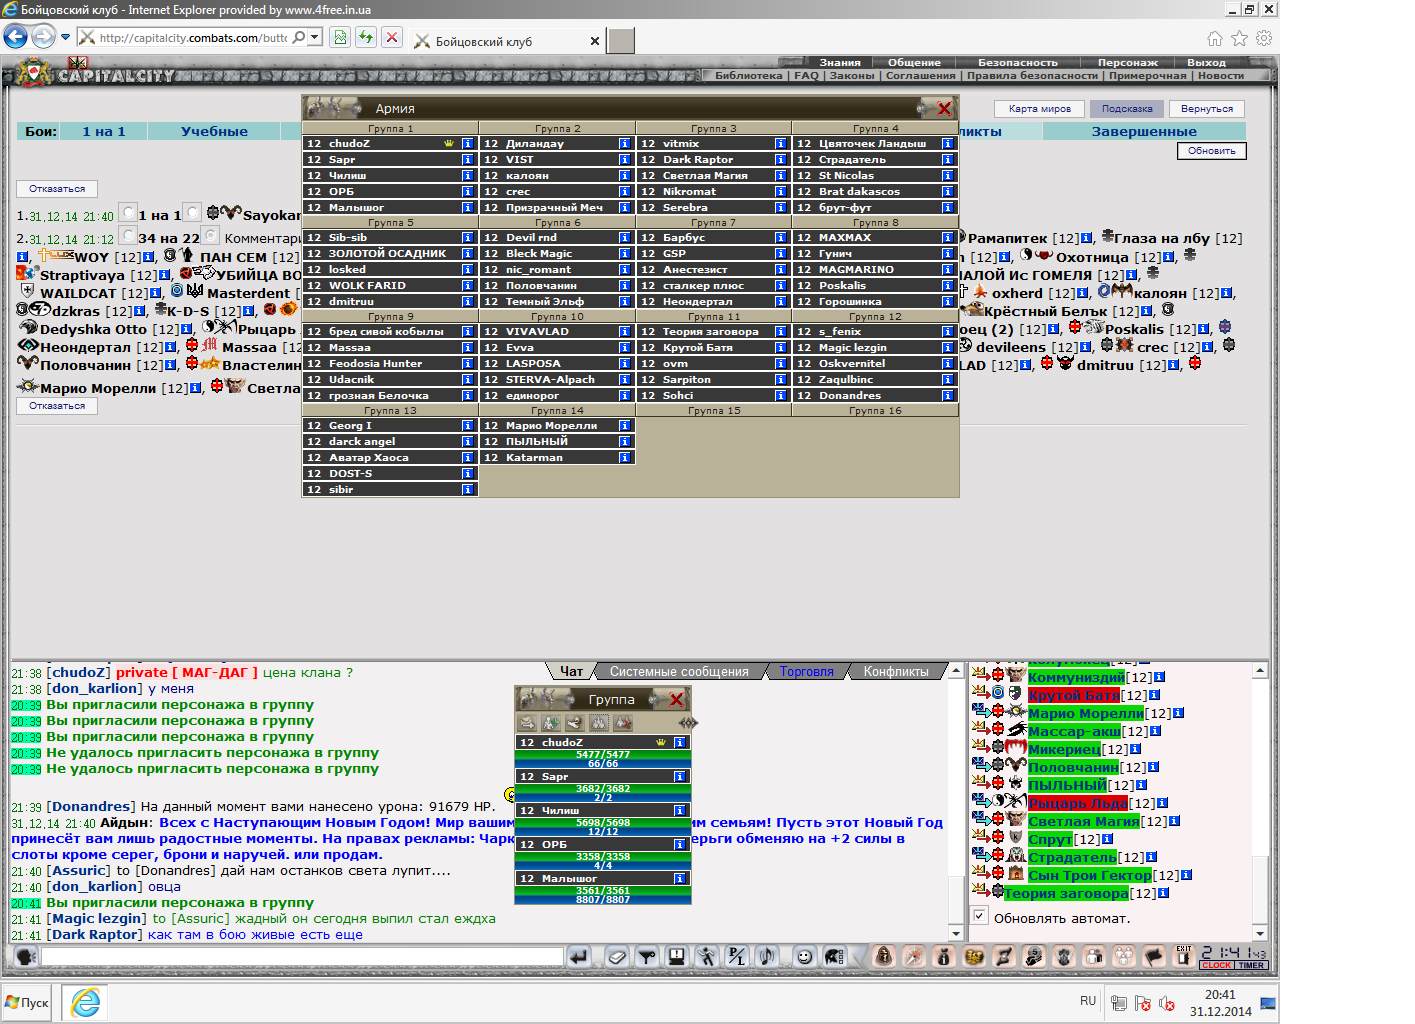Click the chat message input field

[302, 957]
